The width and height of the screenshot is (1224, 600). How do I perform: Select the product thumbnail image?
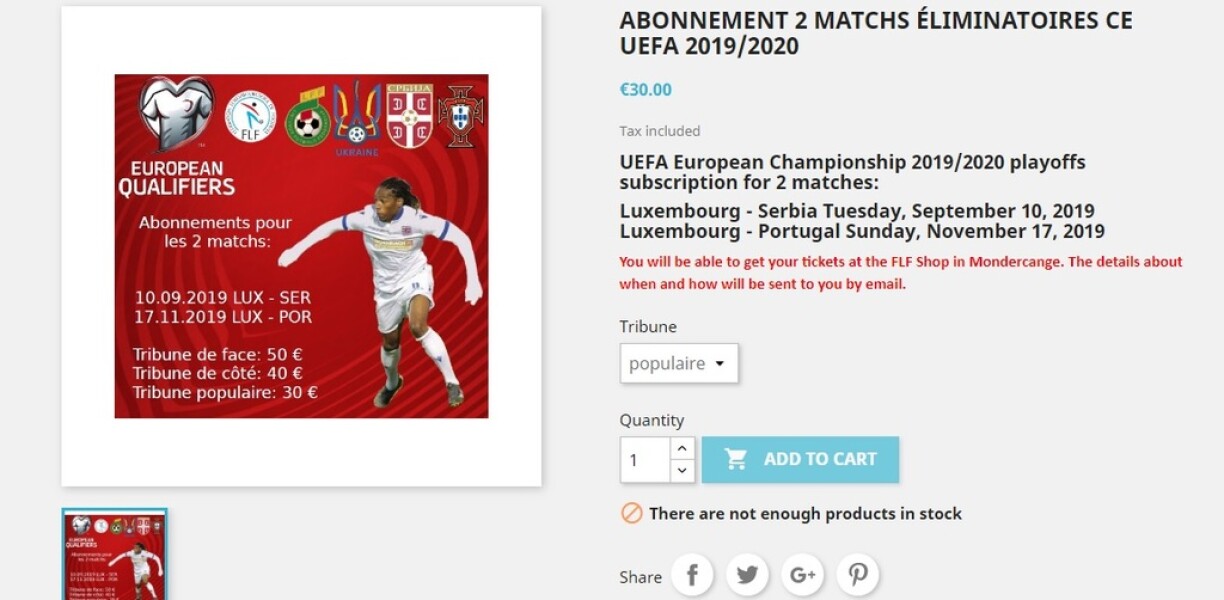click(x=114, y=555)
